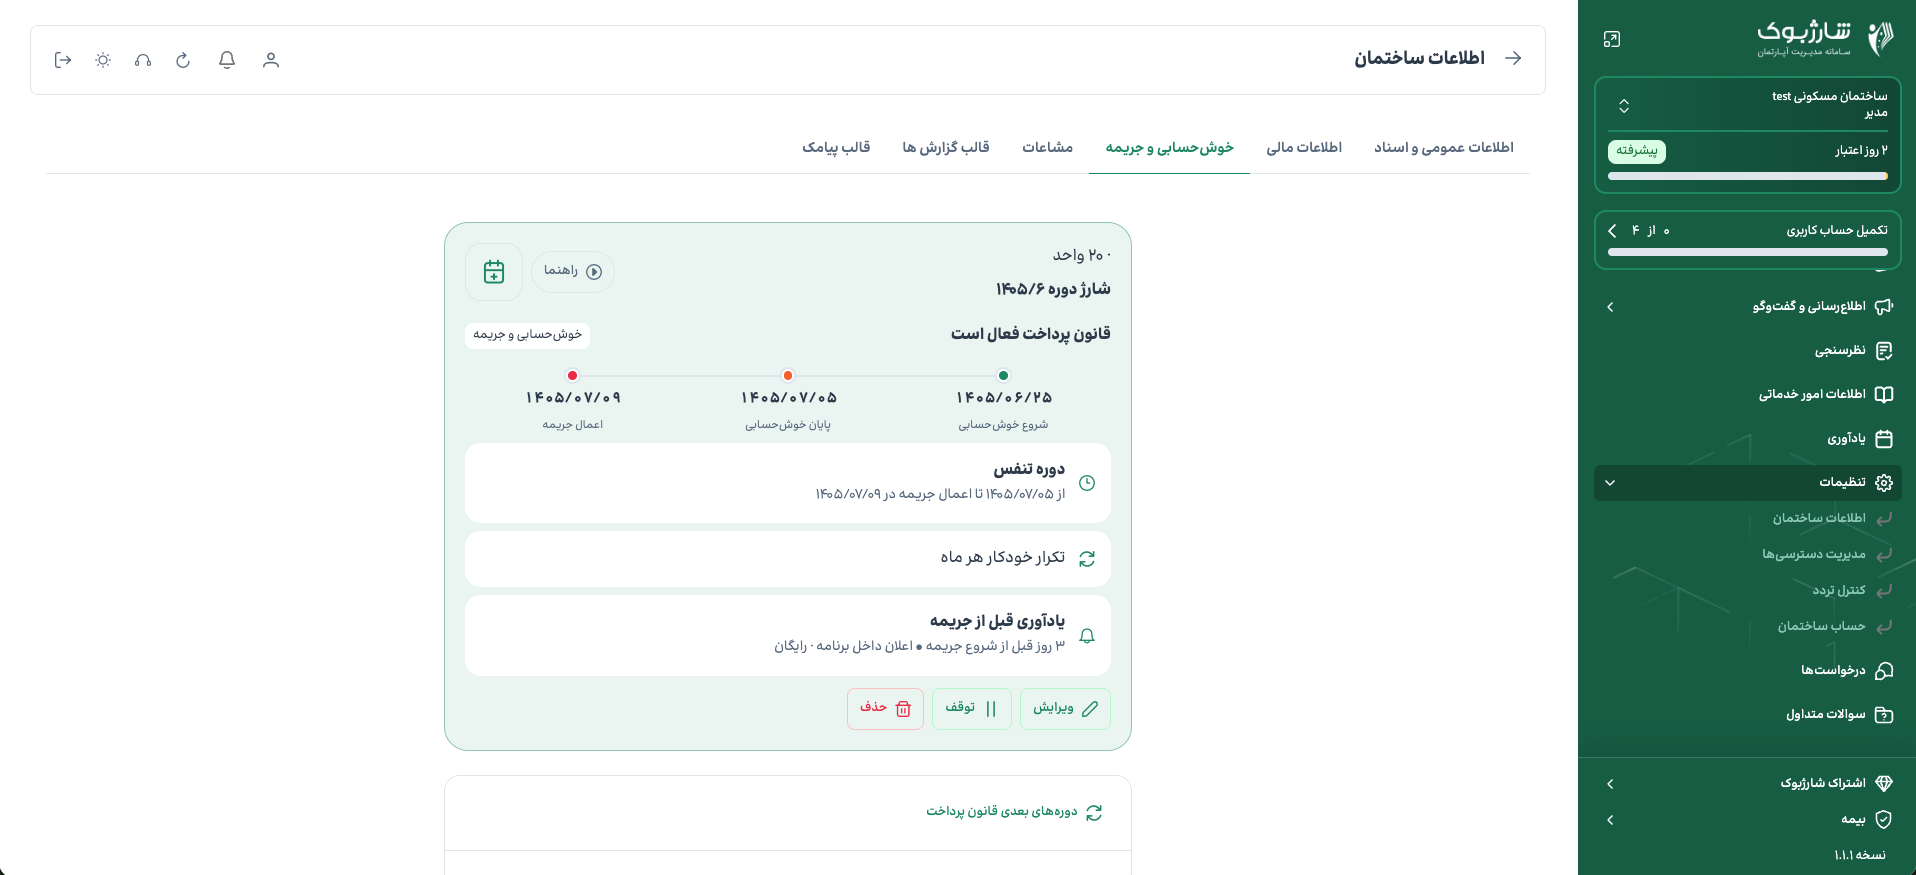The width and height of the screenshot is (1916, 875).
Task: Open نظرسنجی in the sidebar
Action: (1747, 351)
